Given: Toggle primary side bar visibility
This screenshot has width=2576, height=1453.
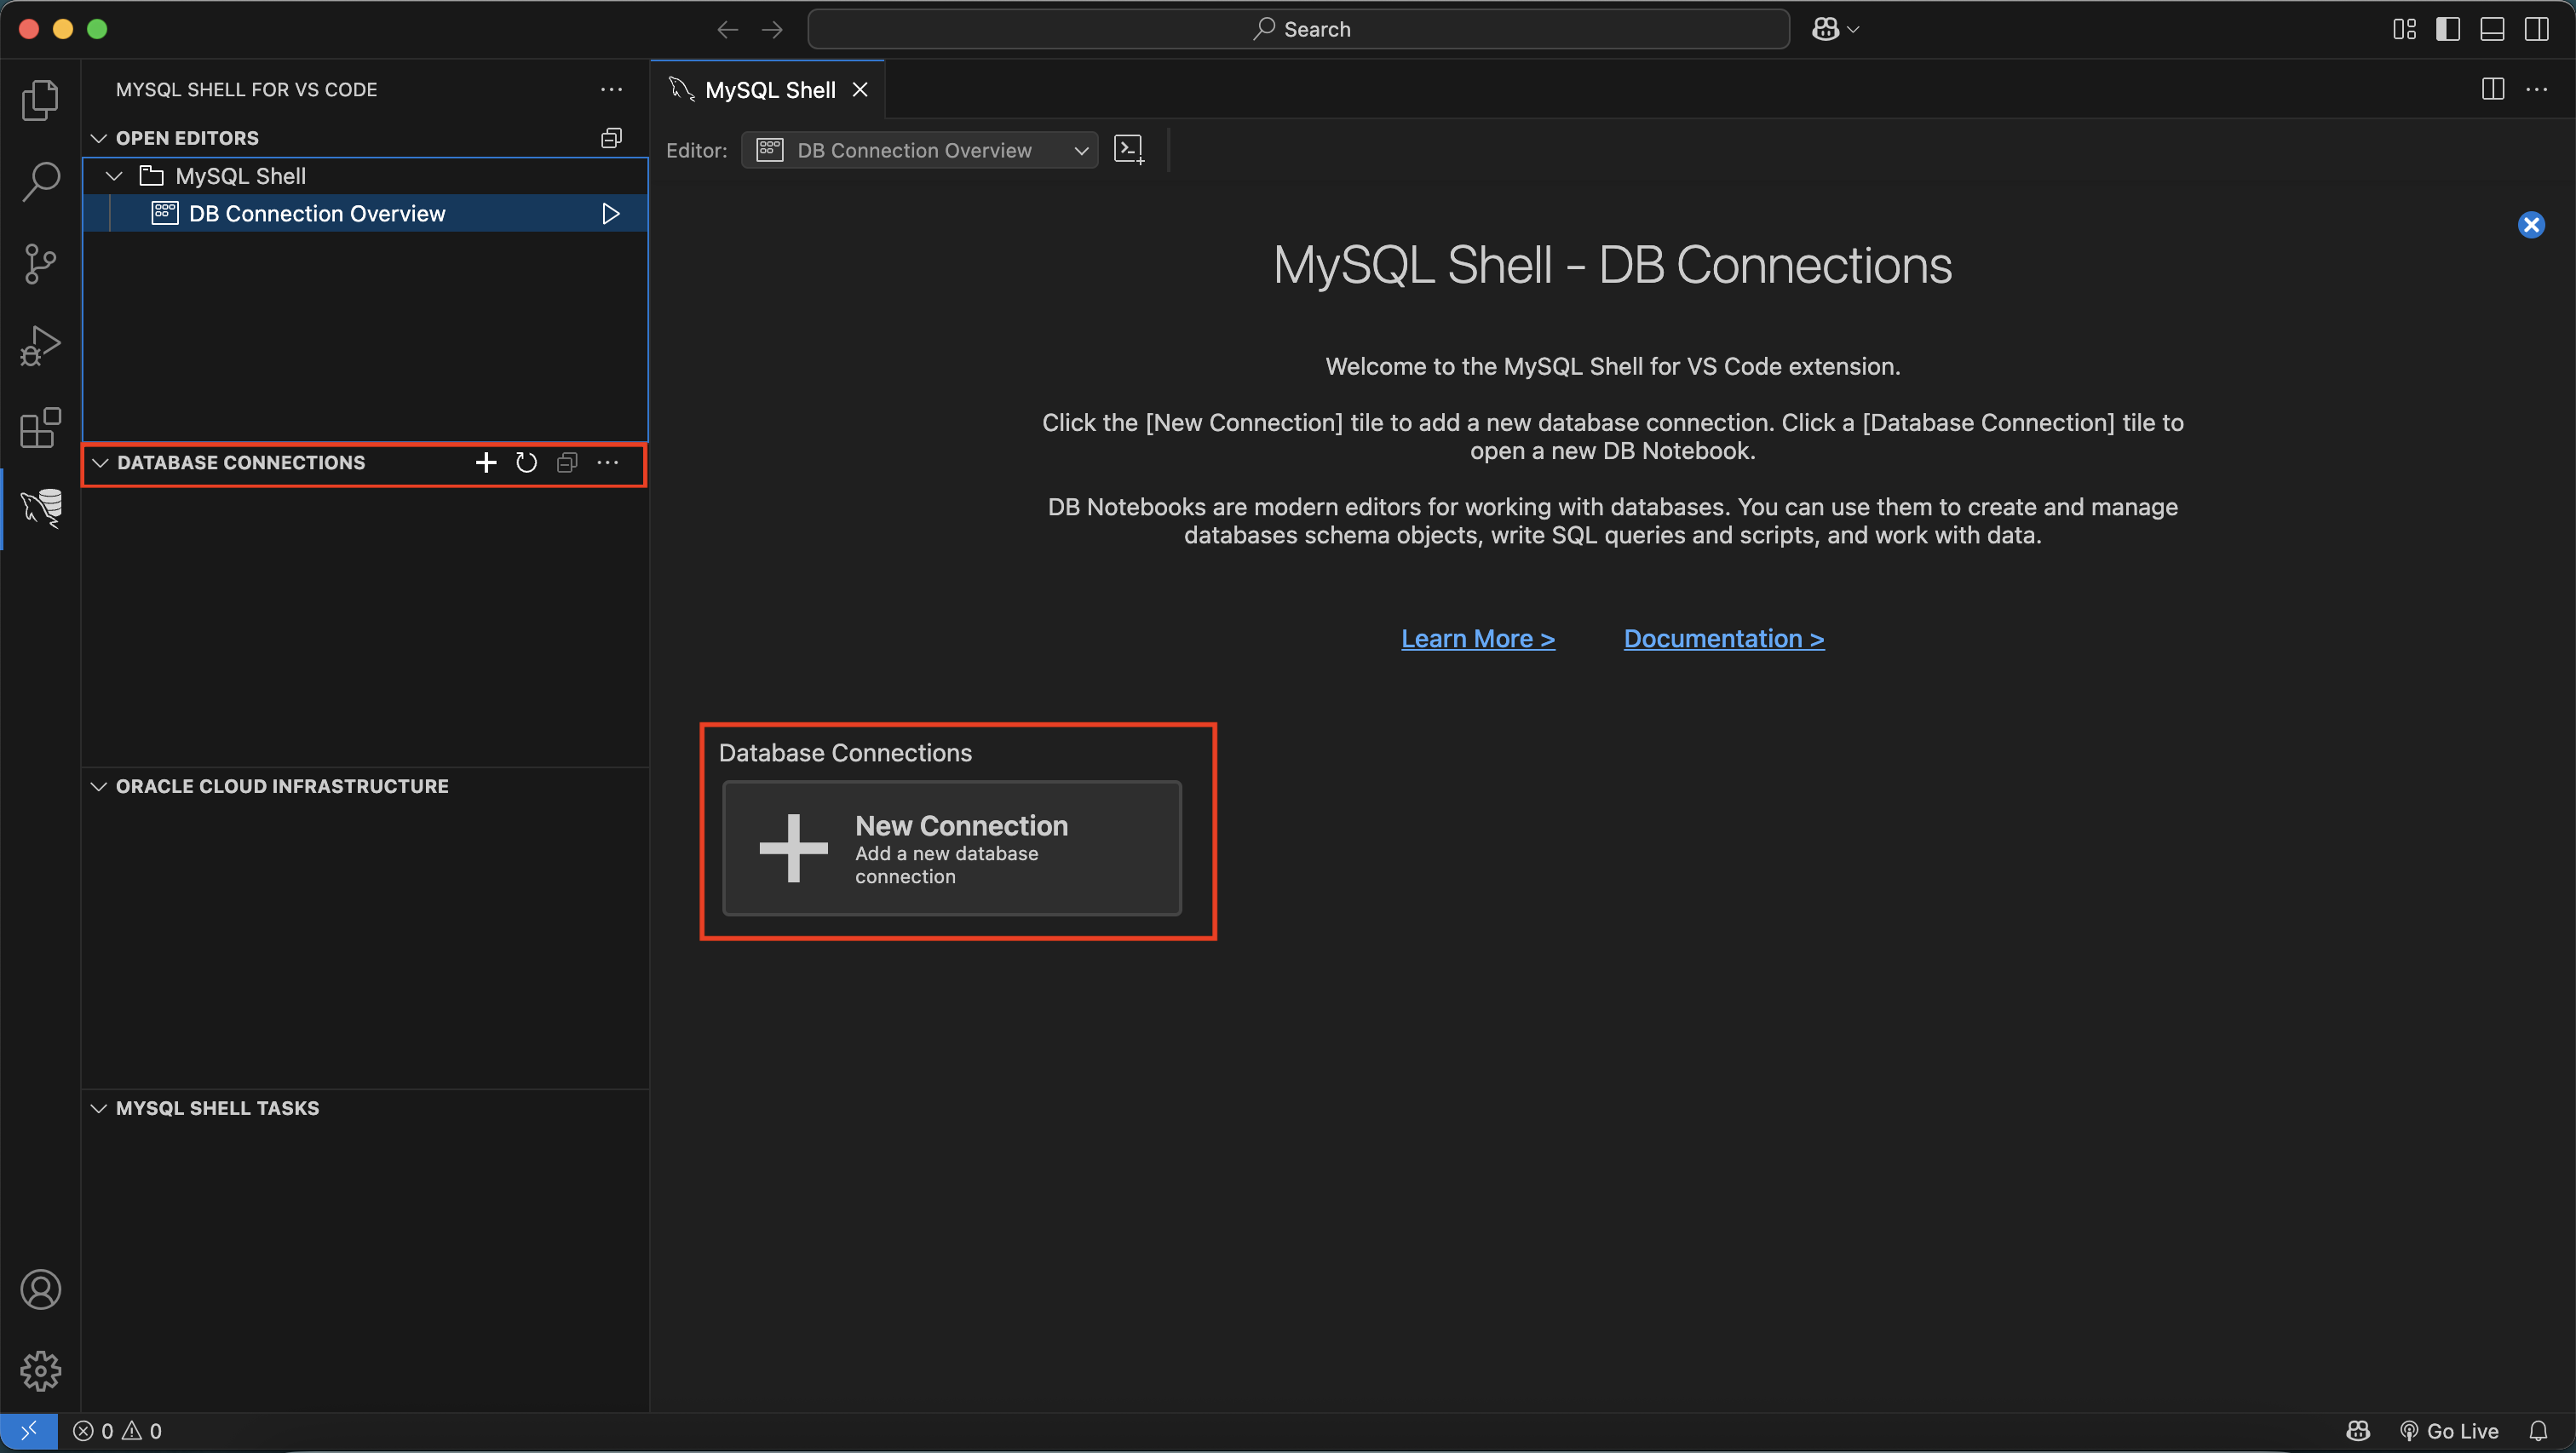Looking at the screenshot, I should click(x=2447, y=29).
